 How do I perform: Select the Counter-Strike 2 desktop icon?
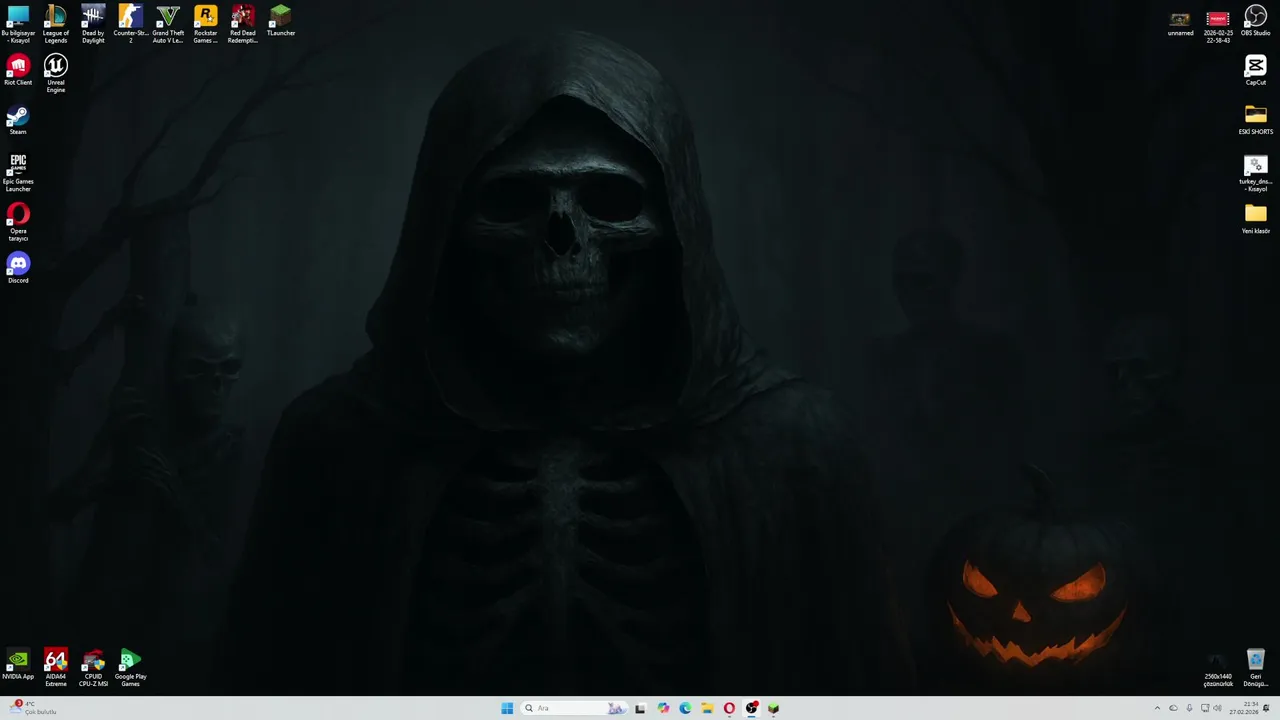click(130, 24)
